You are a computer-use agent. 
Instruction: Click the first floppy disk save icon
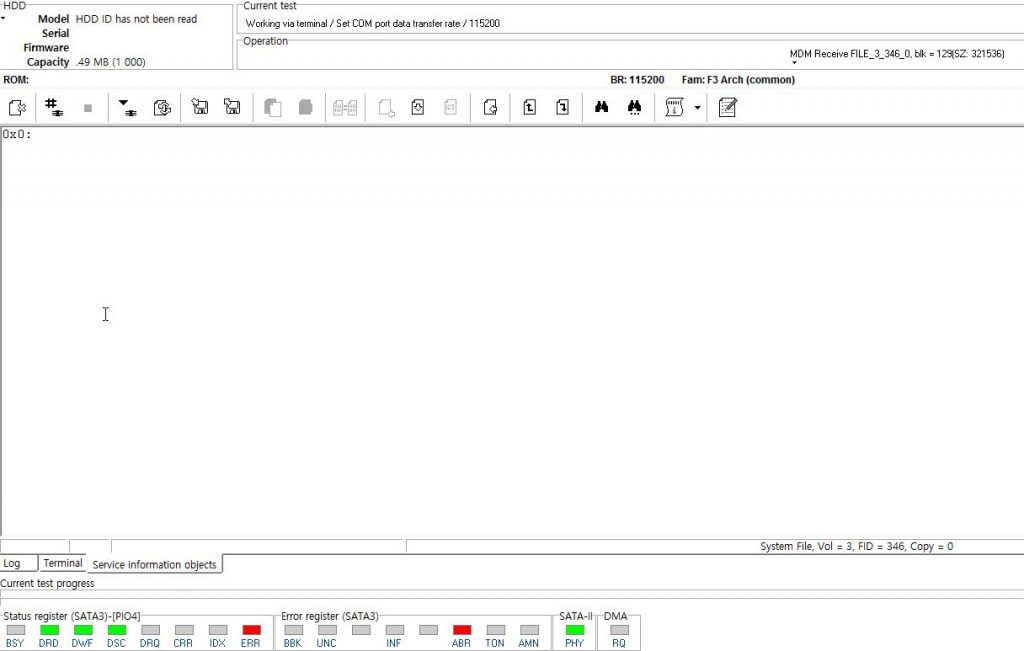point(200,107)
